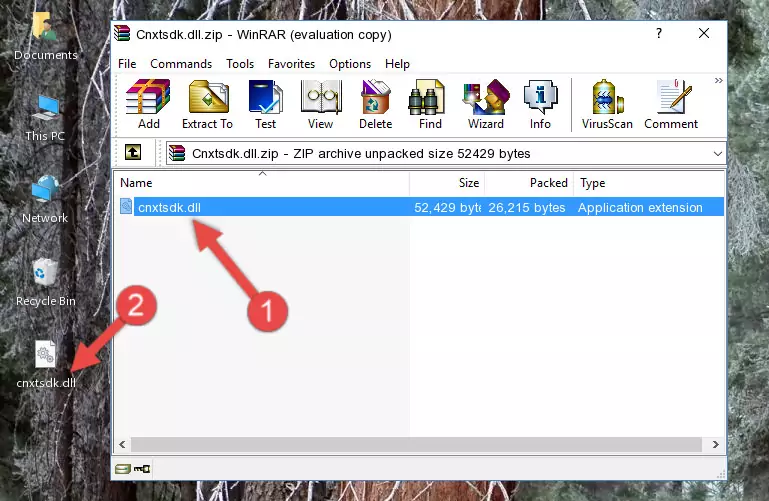Sort file list by Name column

(262, 183)
